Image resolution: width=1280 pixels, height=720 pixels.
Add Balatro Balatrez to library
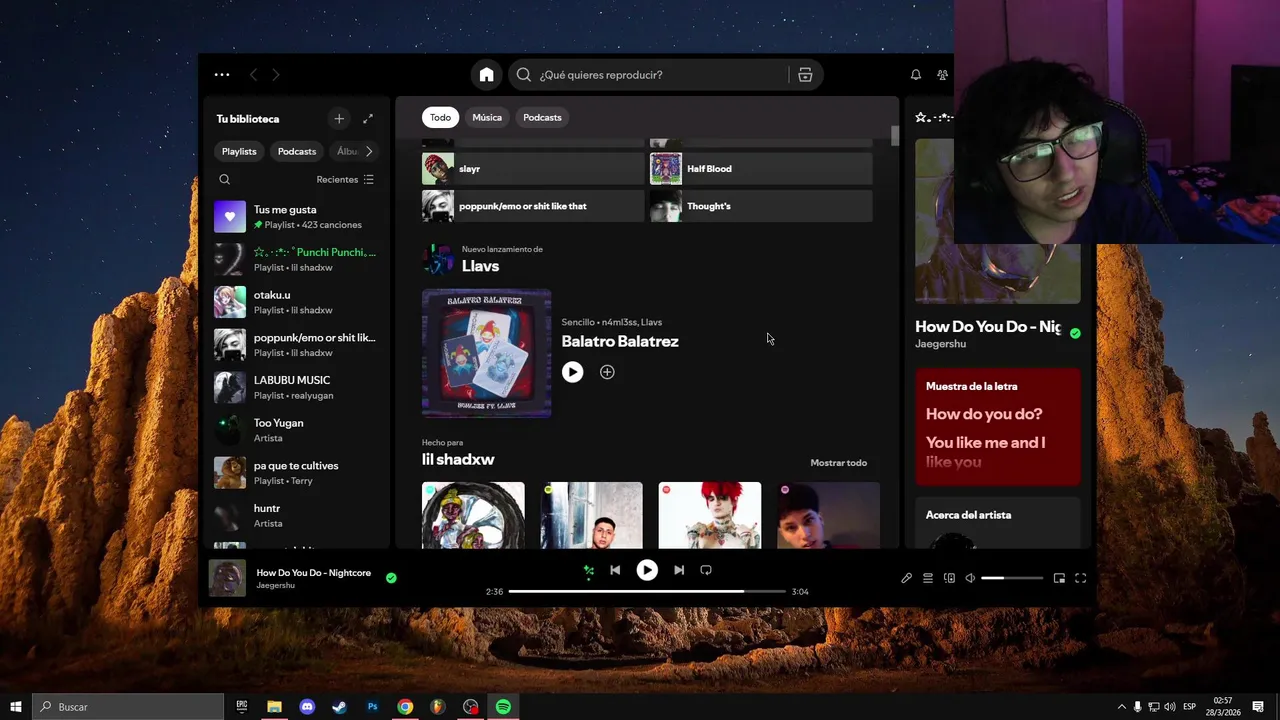pyautogui.click(x=607, y=372)
